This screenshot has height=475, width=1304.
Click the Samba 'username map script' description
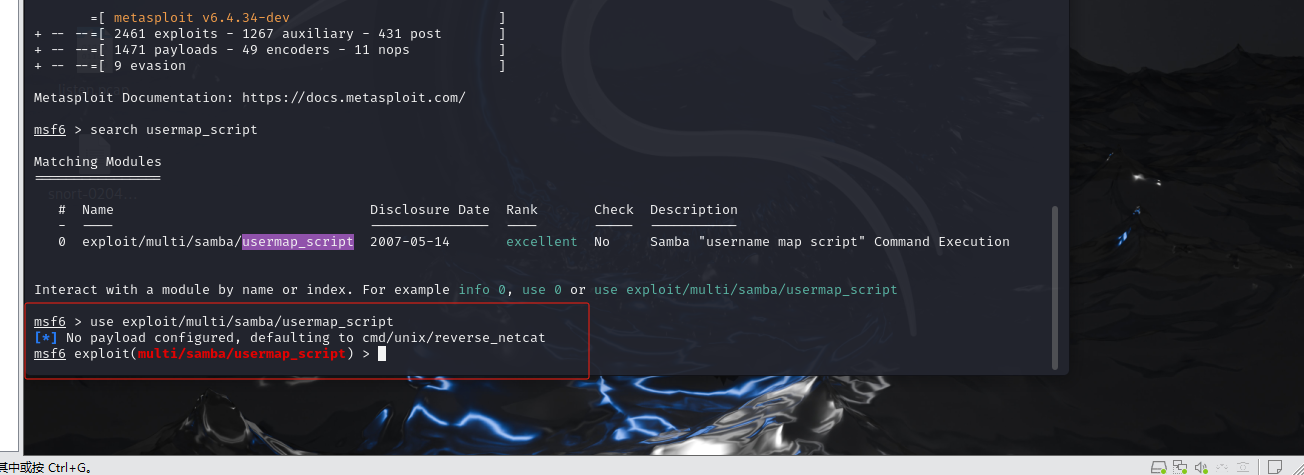click(x=830, y=242)
